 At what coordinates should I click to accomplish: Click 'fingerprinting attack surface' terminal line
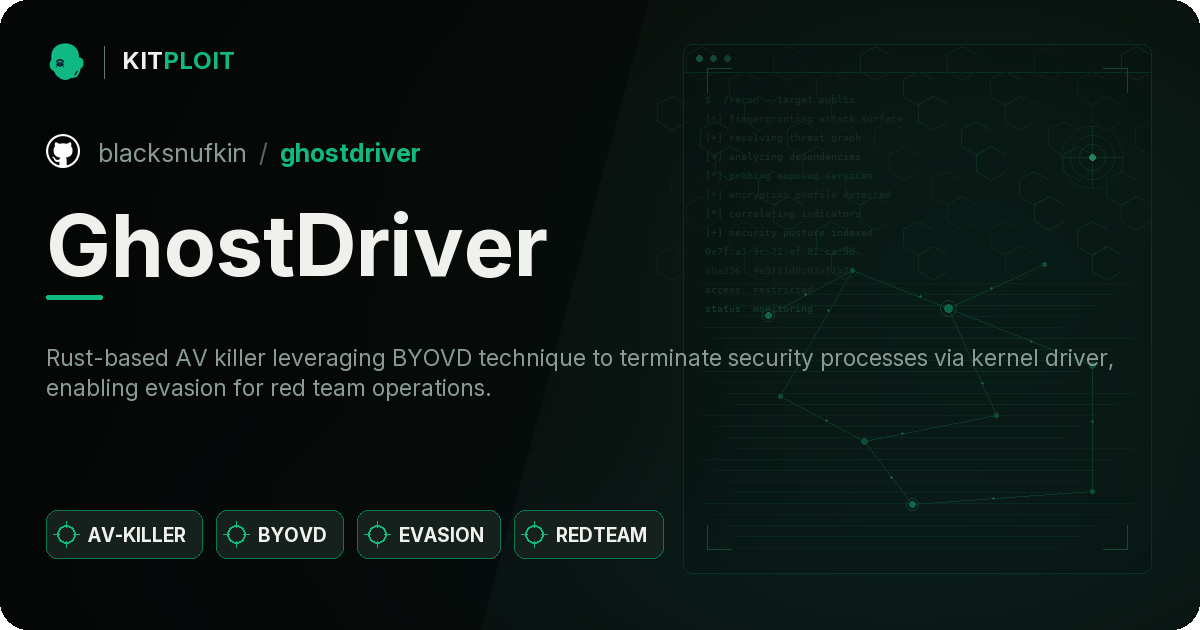click(x=804, y=119)
